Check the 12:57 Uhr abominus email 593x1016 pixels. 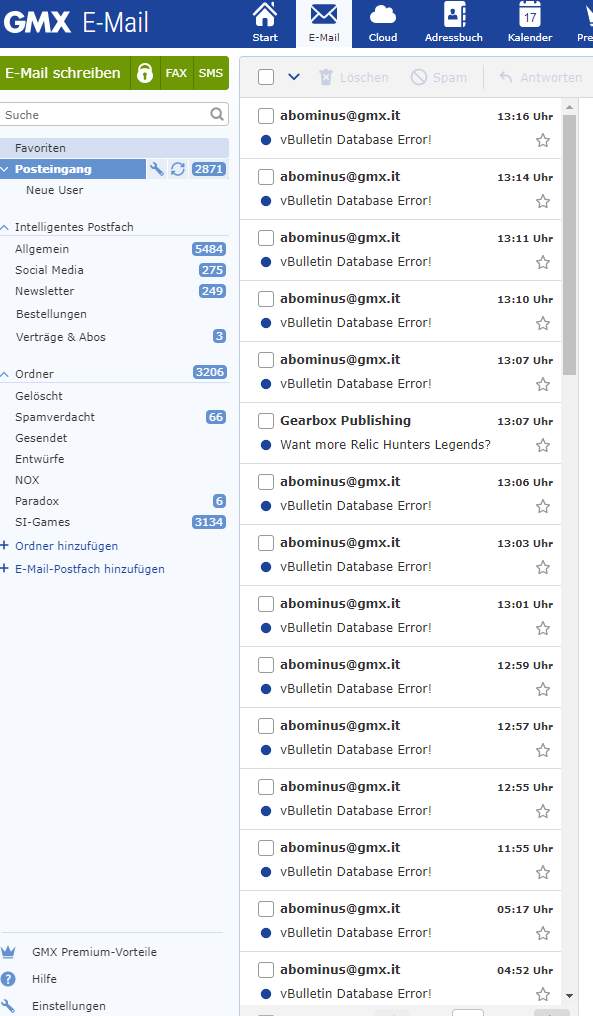pyautogui.click(x=266, y=726)
